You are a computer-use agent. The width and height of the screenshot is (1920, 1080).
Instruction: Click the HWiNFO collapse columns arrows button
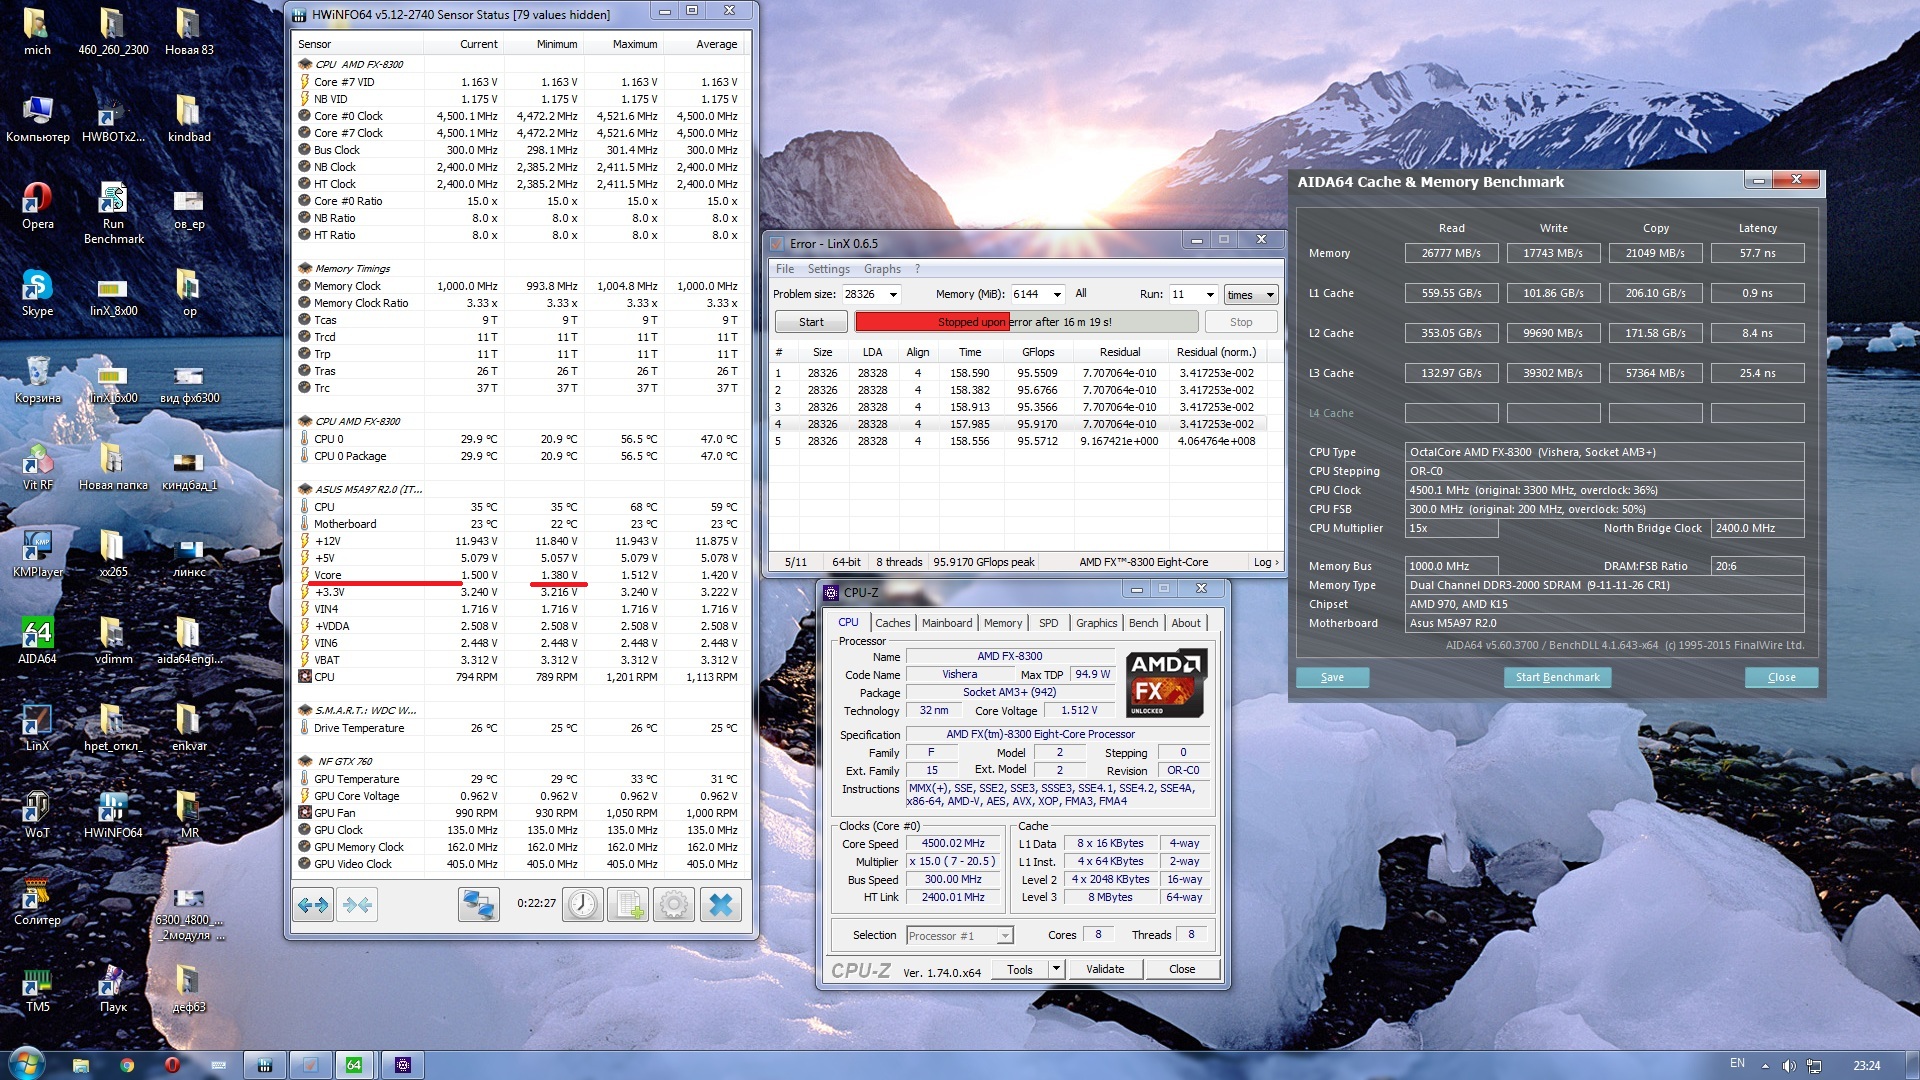(357, 906)
